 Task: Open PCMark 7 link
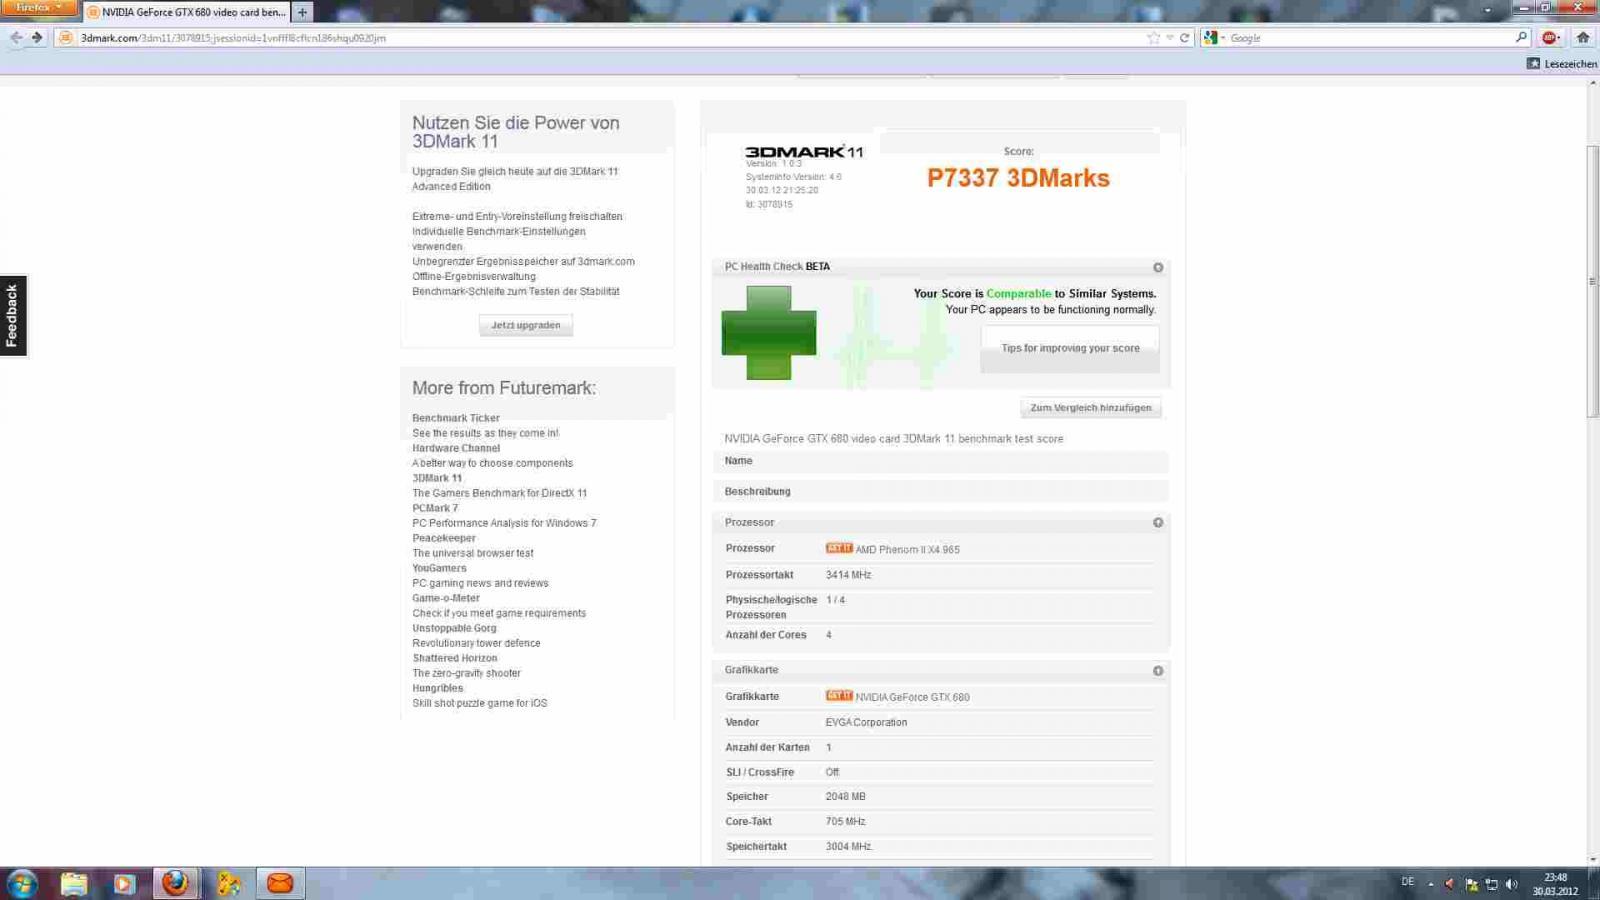pos(435,508)
